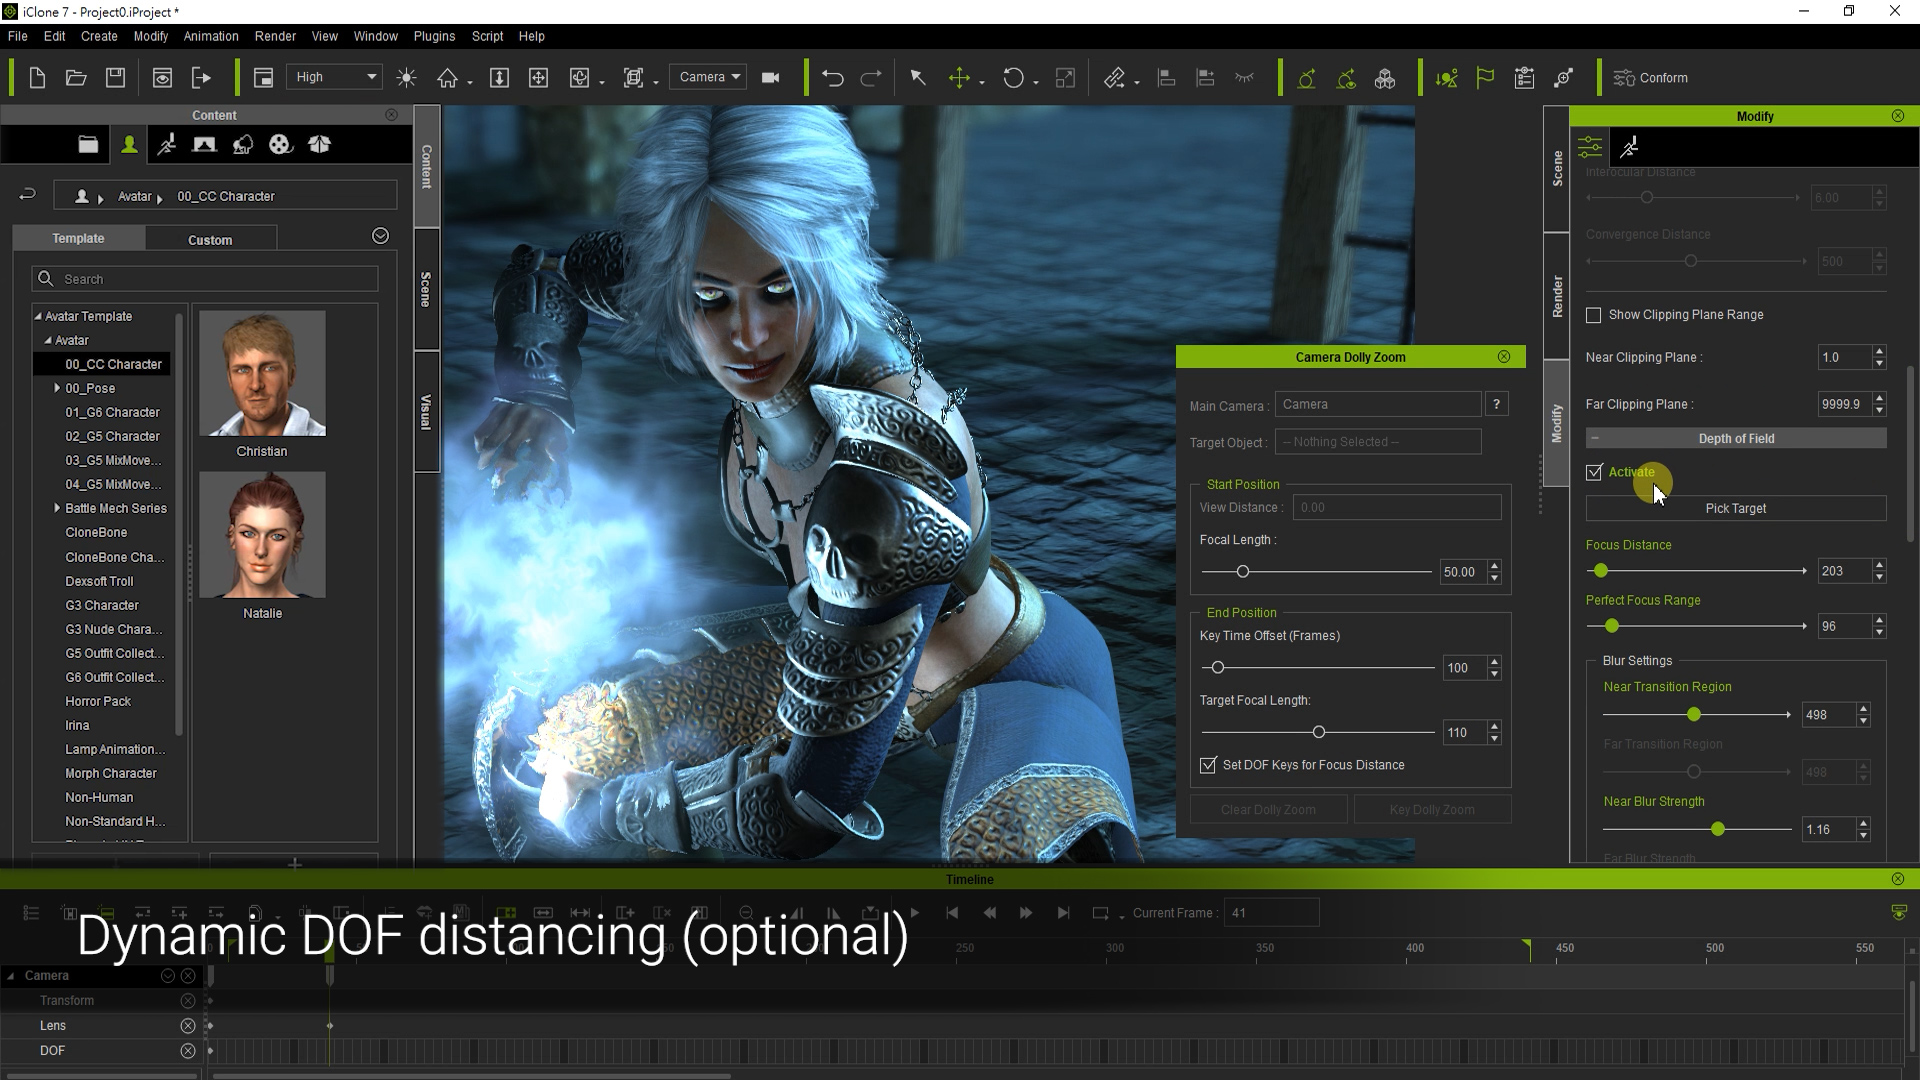Uncheck Activate Depth of Field
Image resolution: width=1920 pixels, height=1080 pixels.
[x=1594, y=472]
